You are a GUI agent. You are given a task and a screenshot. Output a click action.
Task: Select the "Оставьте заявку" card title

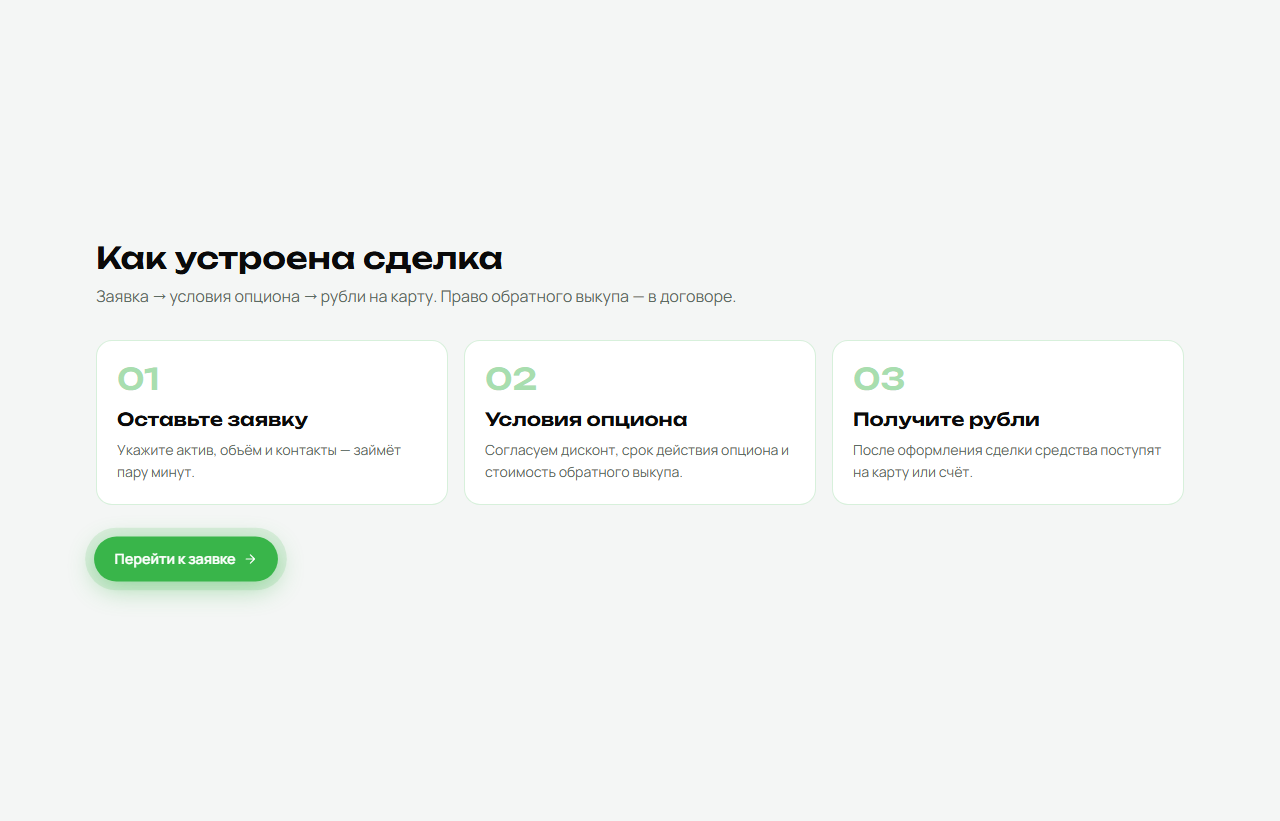click(x=212, y=419)
